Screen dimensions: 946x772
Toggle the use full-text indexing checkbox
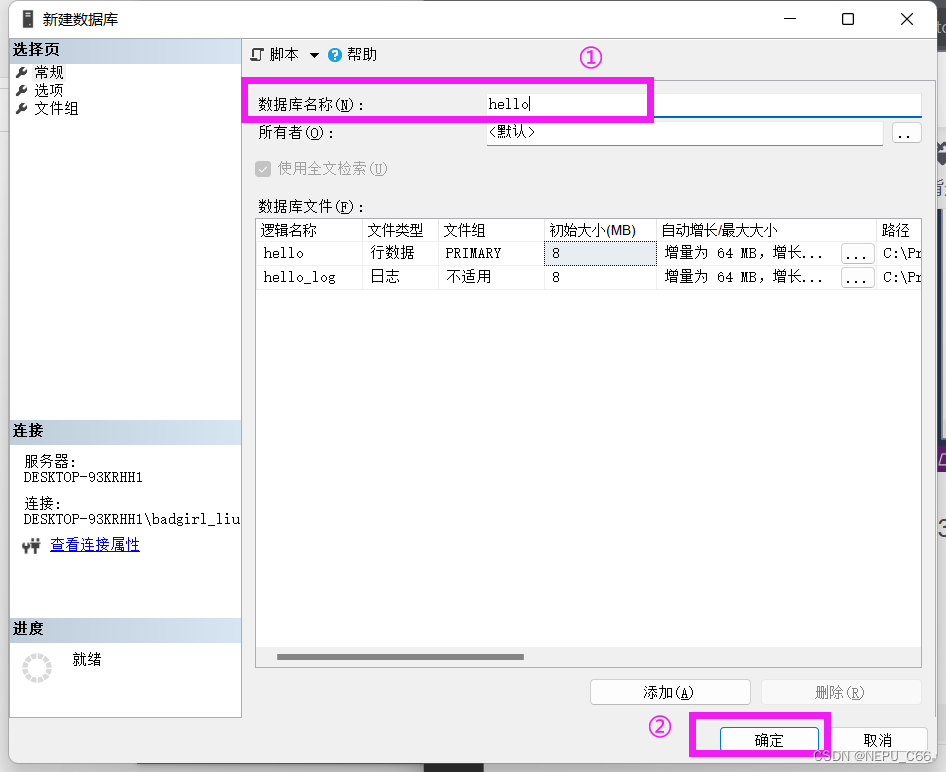click(264, 169)
